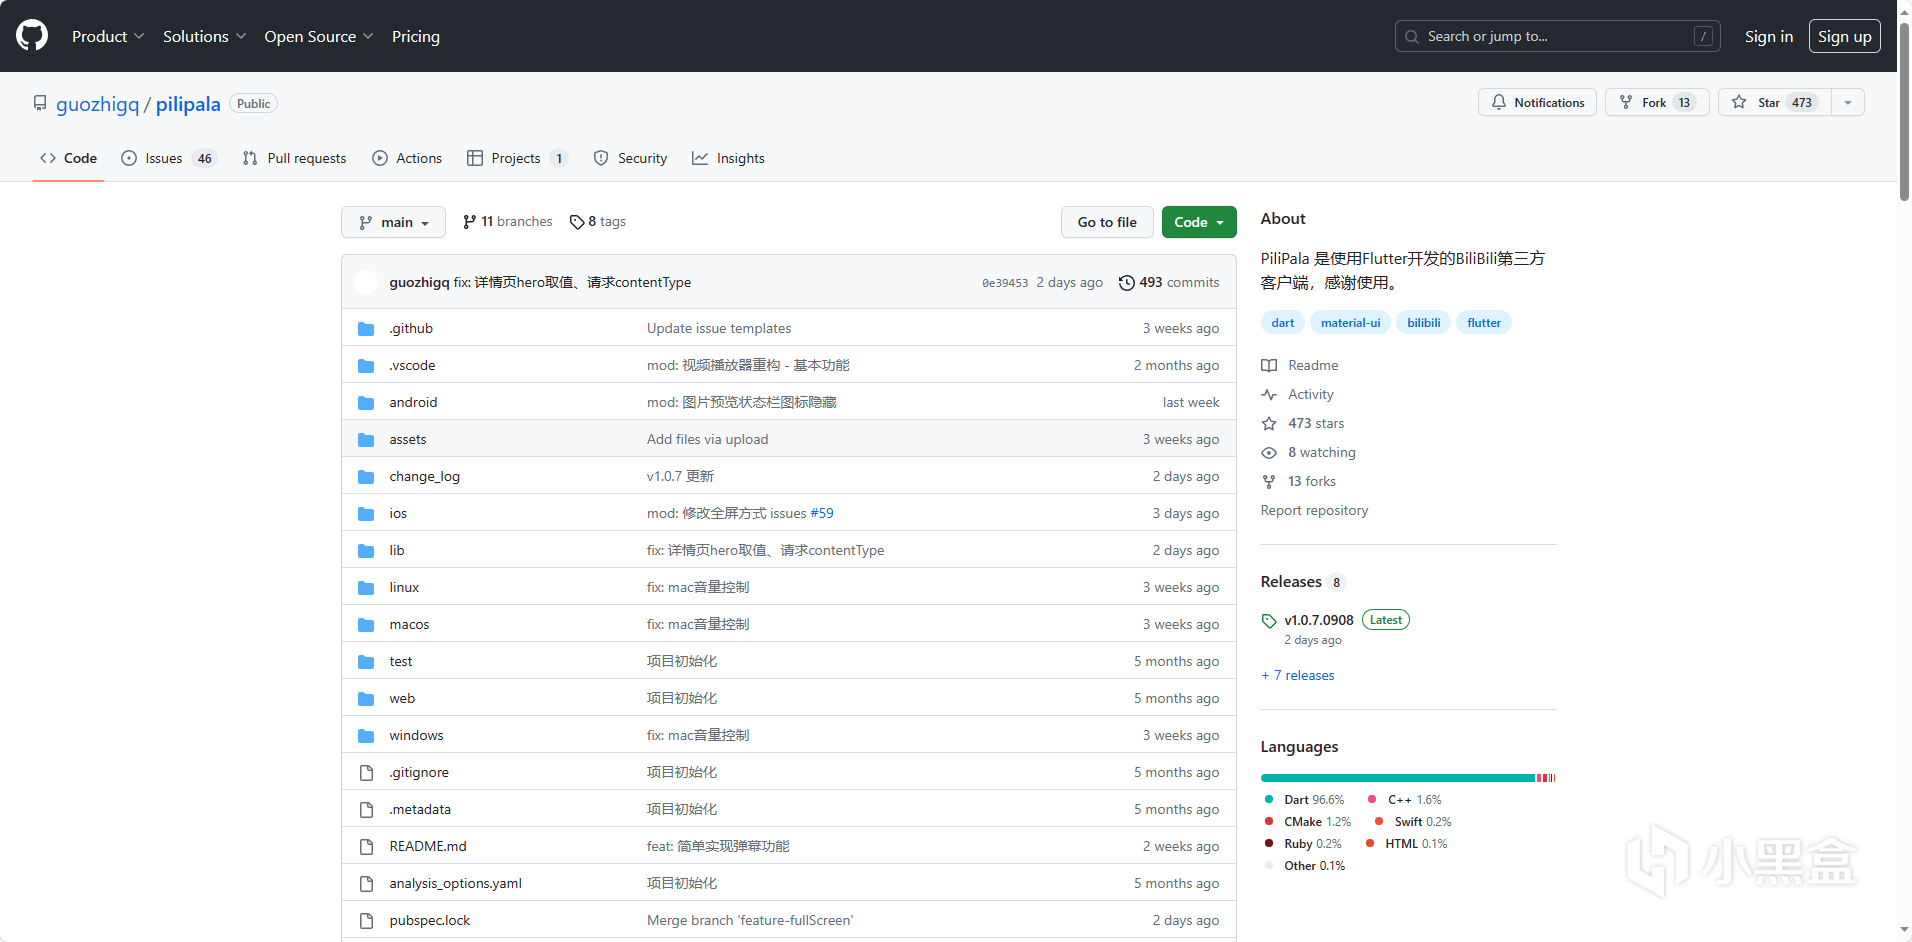
Task: Open the assets folder
Action: point(408,439)
